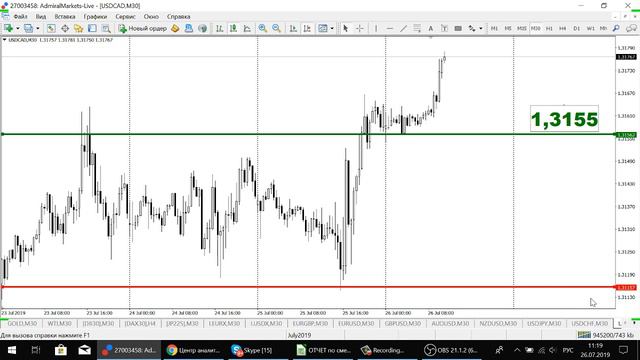Open the new chart toolbar icon

point(8,28)
